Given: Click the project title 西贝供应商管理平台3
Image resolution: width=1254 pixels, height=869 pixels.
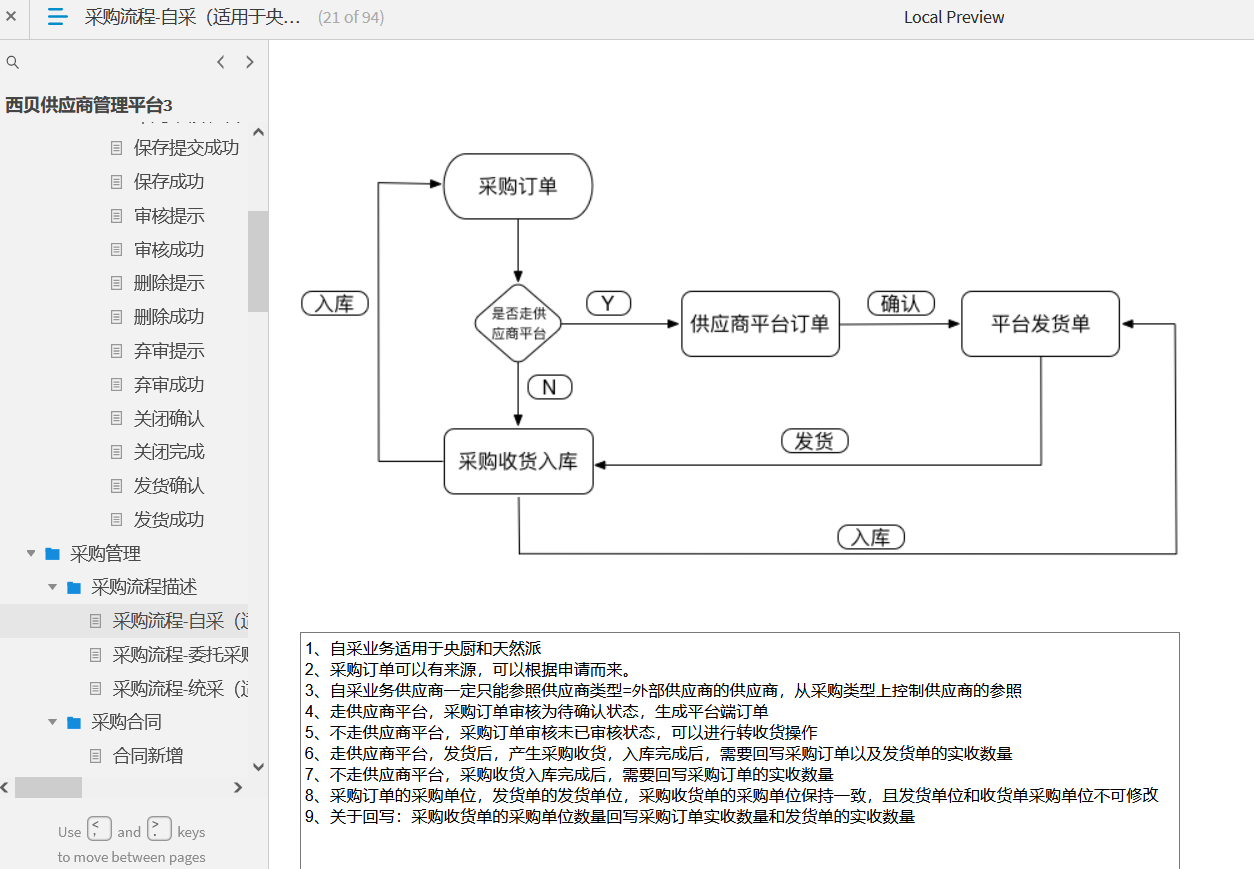Looking at the screenshot, I should point(89,105).
